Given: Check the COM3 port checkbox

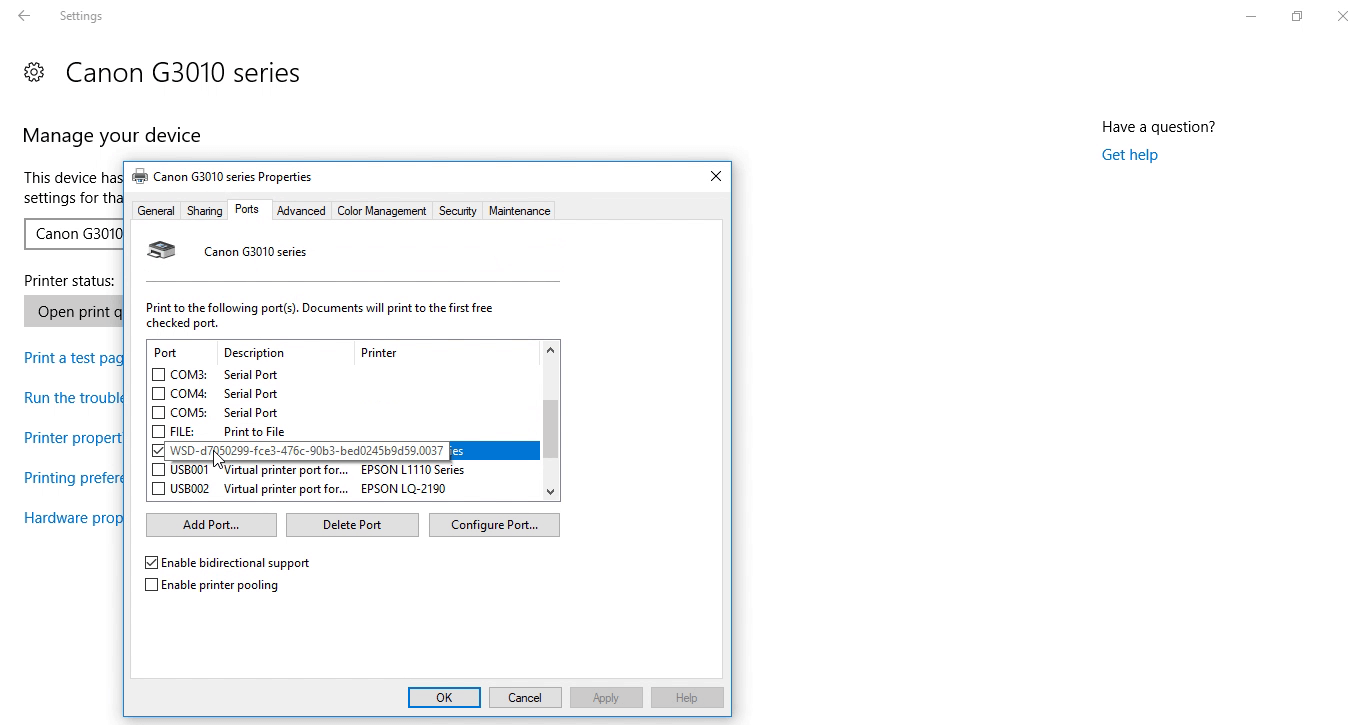Looking at the screenshot, I should point(158,374).
